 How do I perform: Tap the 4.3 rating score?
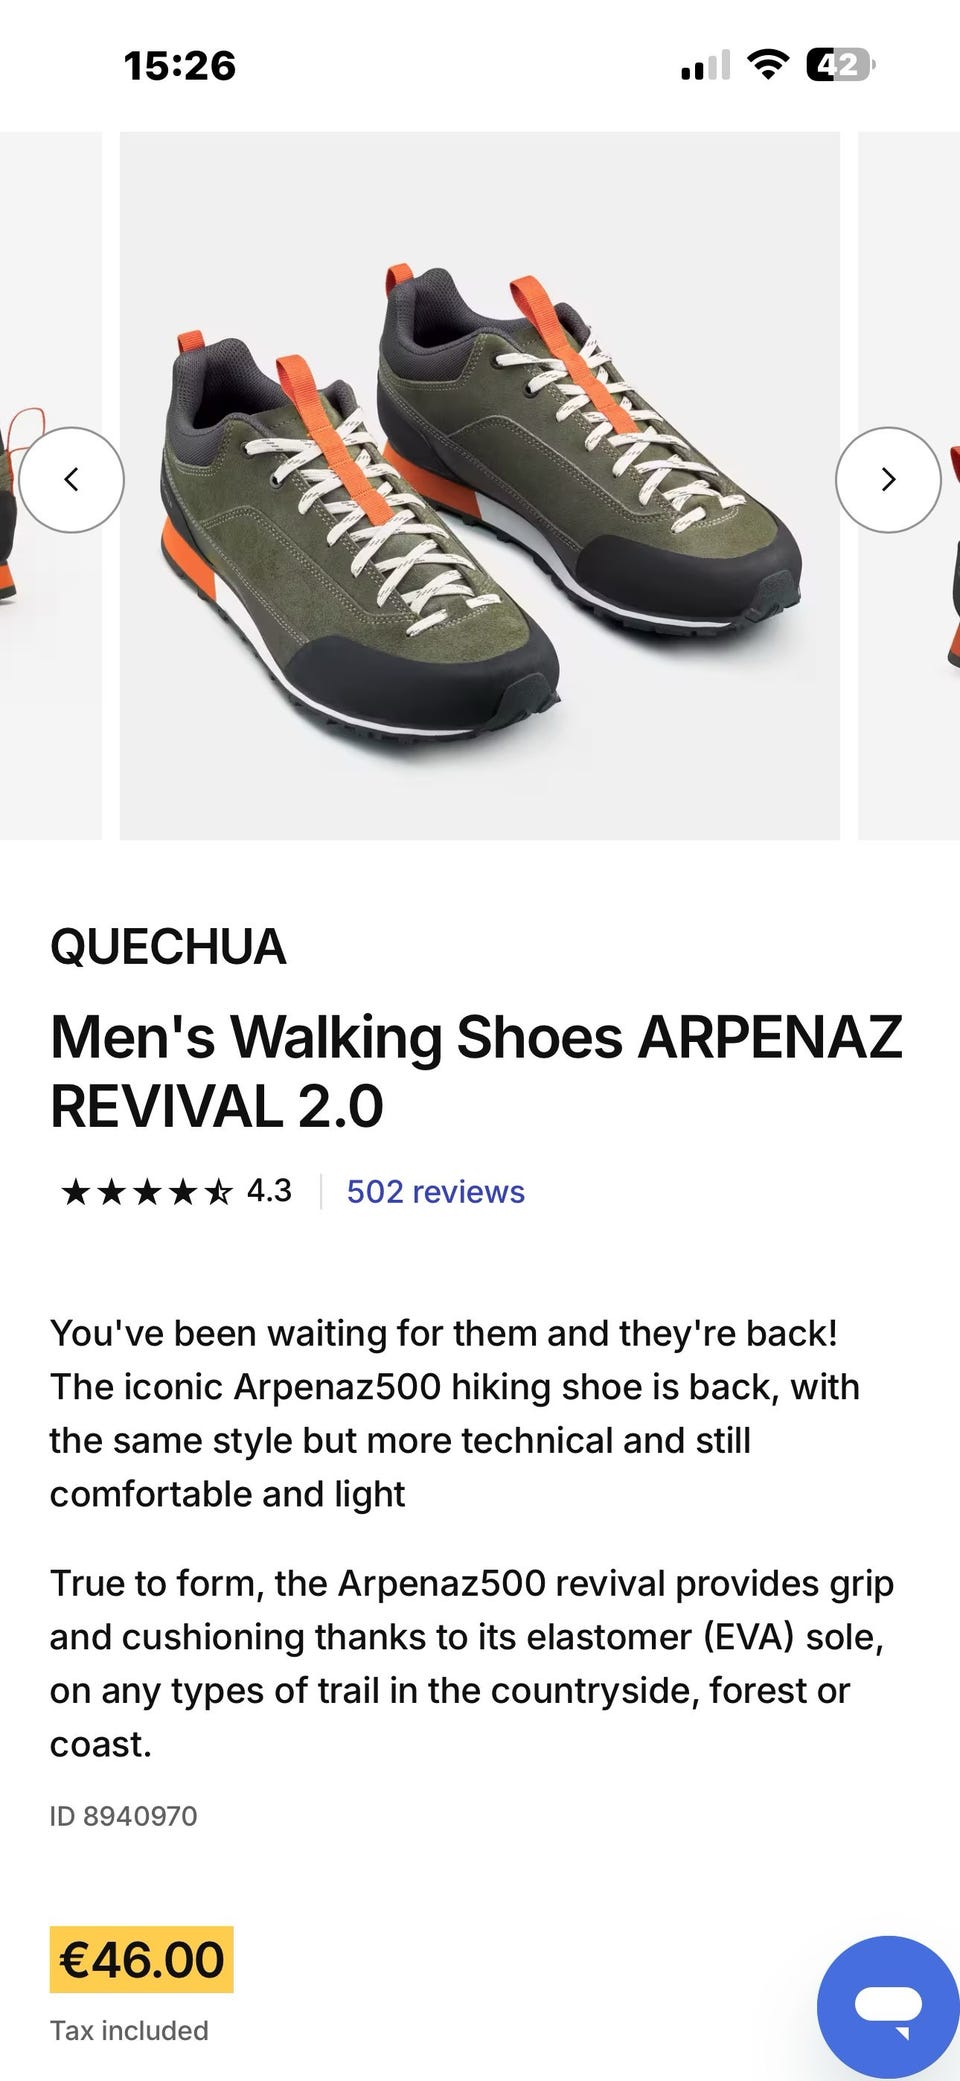tap(269, 1191)
